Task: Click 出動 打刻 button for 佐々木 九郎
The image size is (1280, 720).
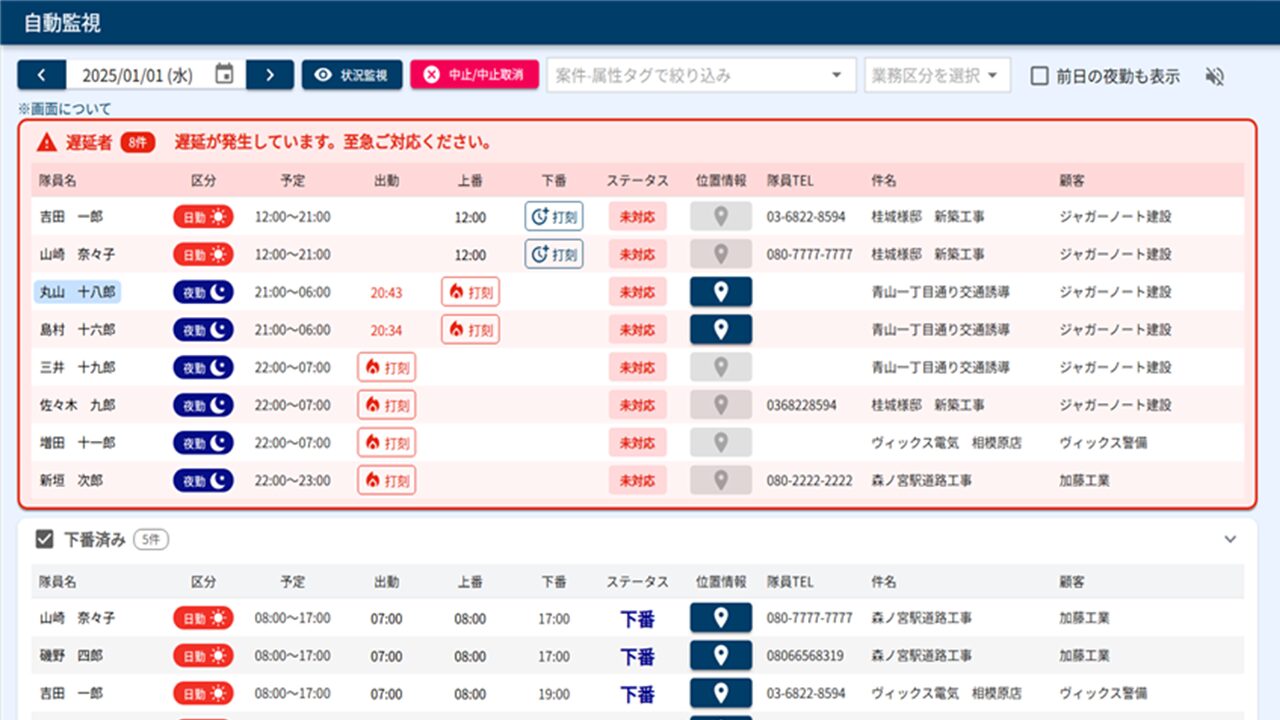Action: coord(387,405)
